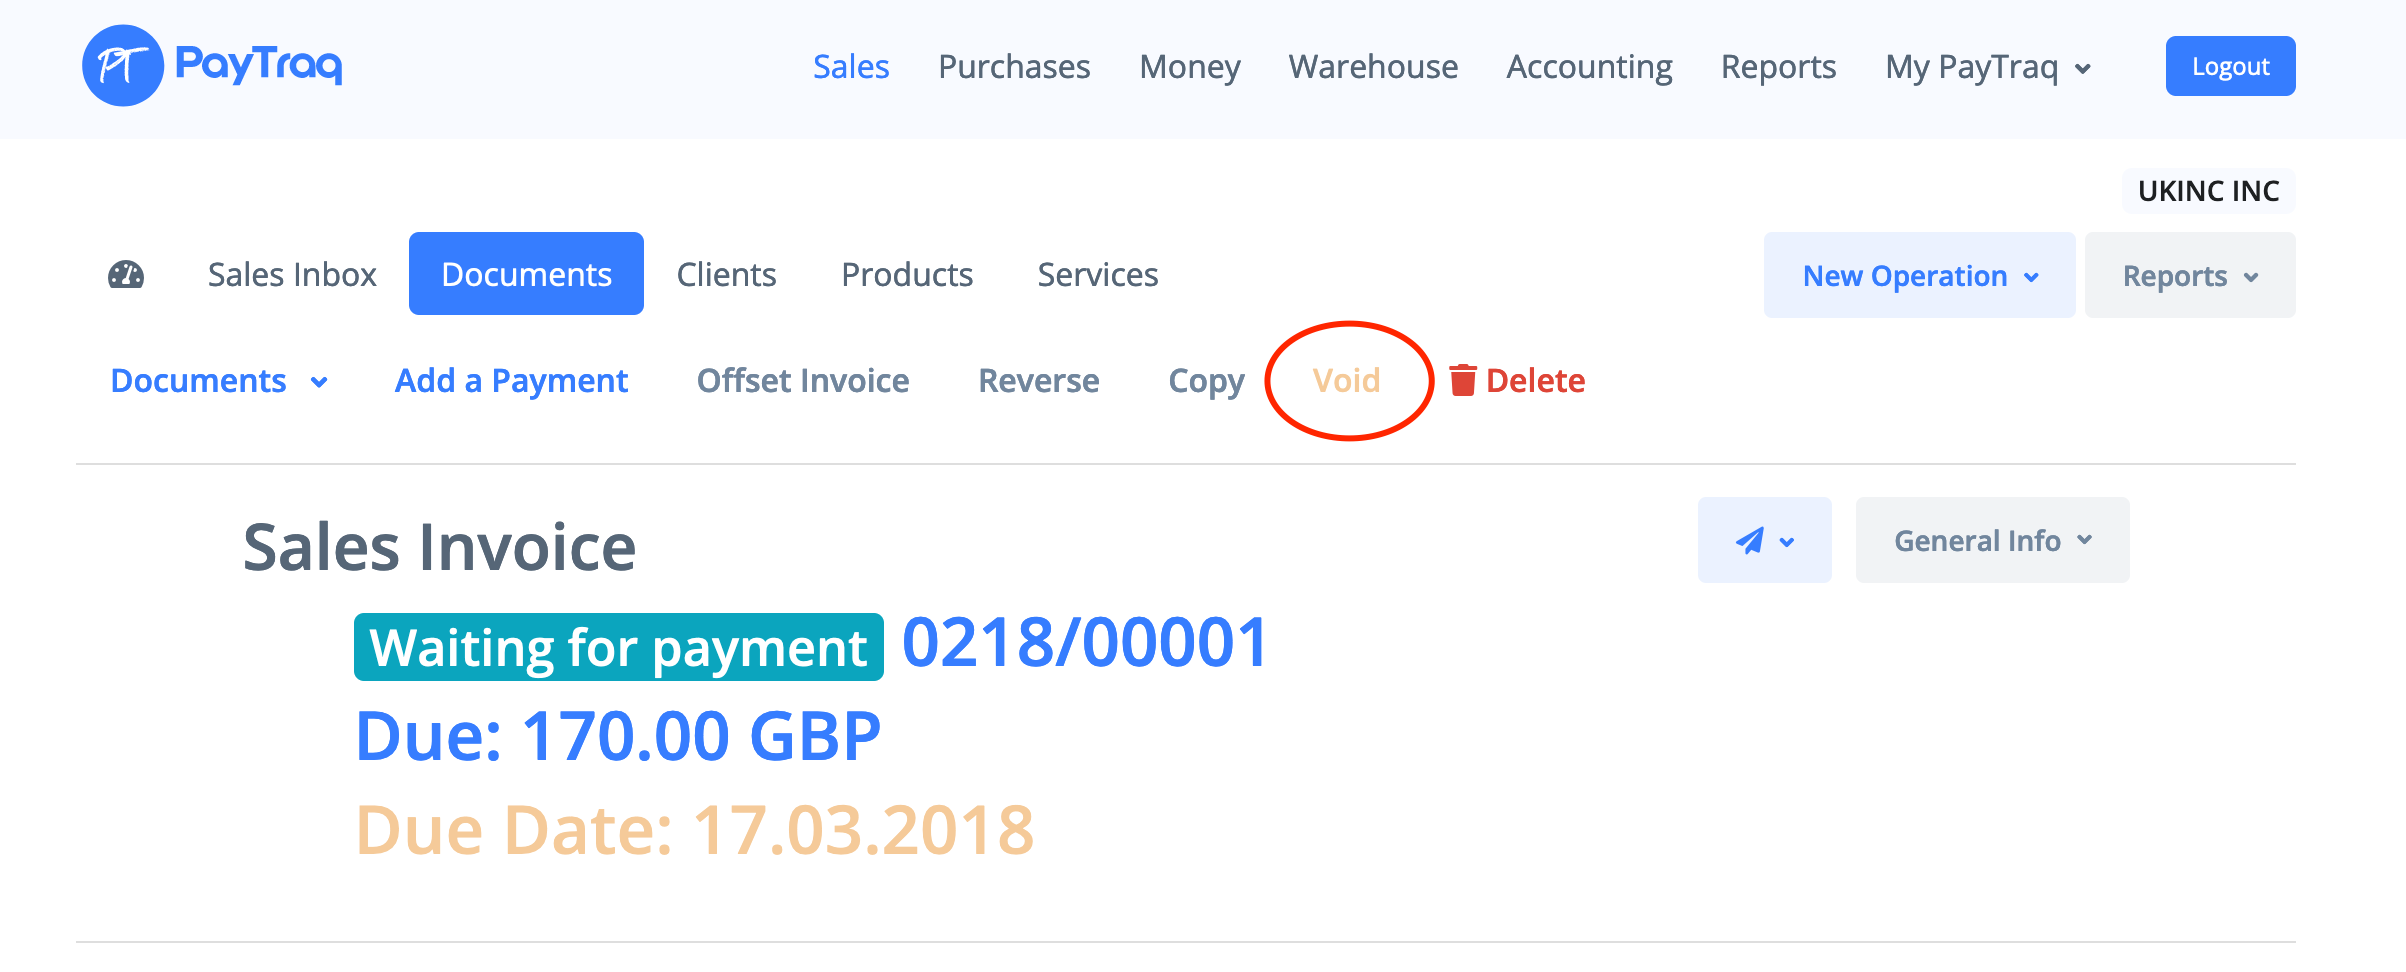Click the paper plane send icon
Screen dimensions: 2406x972
pyautogui.click(x=1750, y=540)
